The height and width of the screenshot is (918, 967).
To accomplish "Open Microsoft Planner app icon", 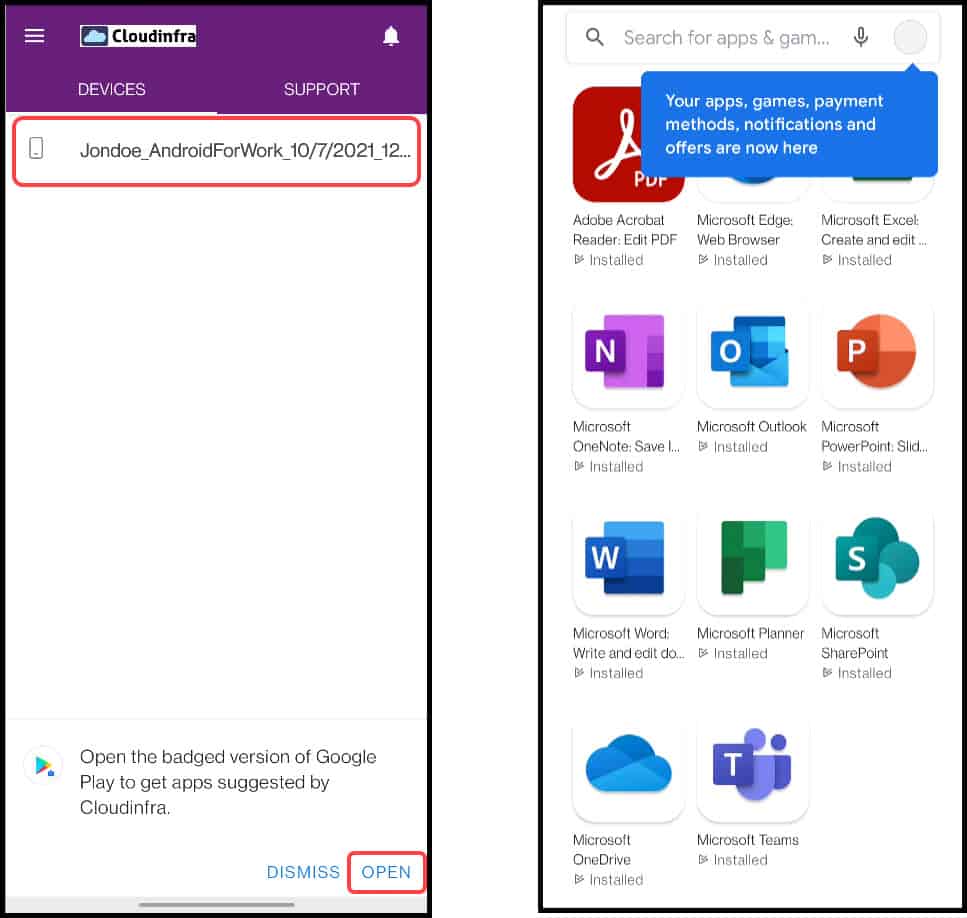I will pyautogui.click(x=752, y=559).
